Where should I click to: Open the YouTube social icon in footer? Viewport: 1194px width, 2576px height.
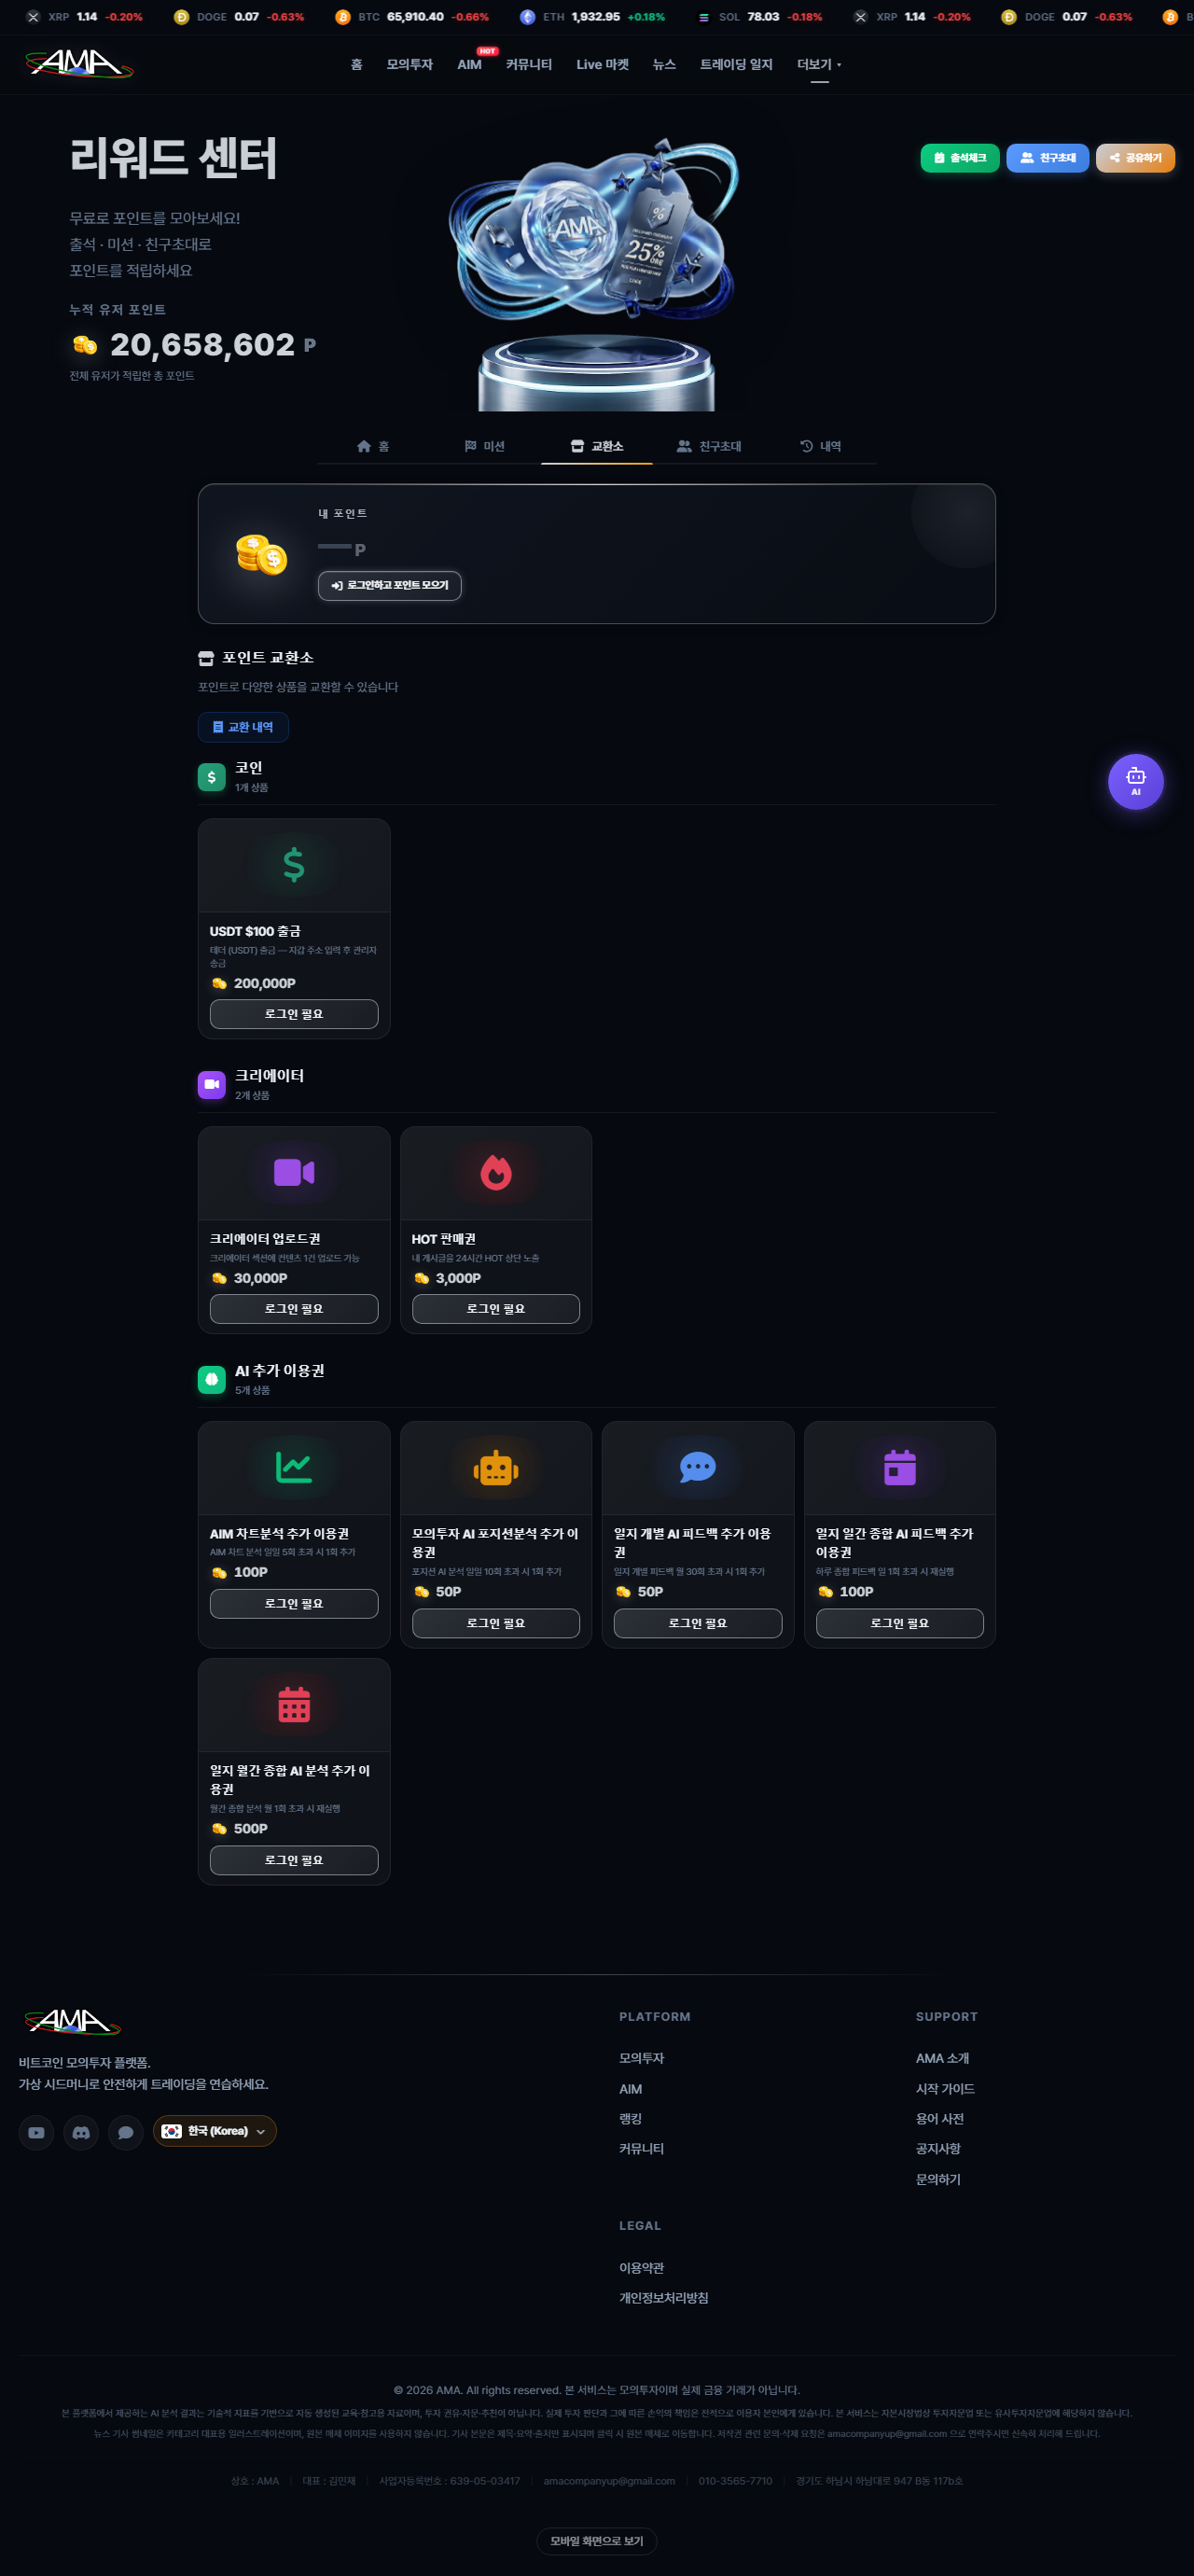pyautogui.click(x=36, y=2132)
